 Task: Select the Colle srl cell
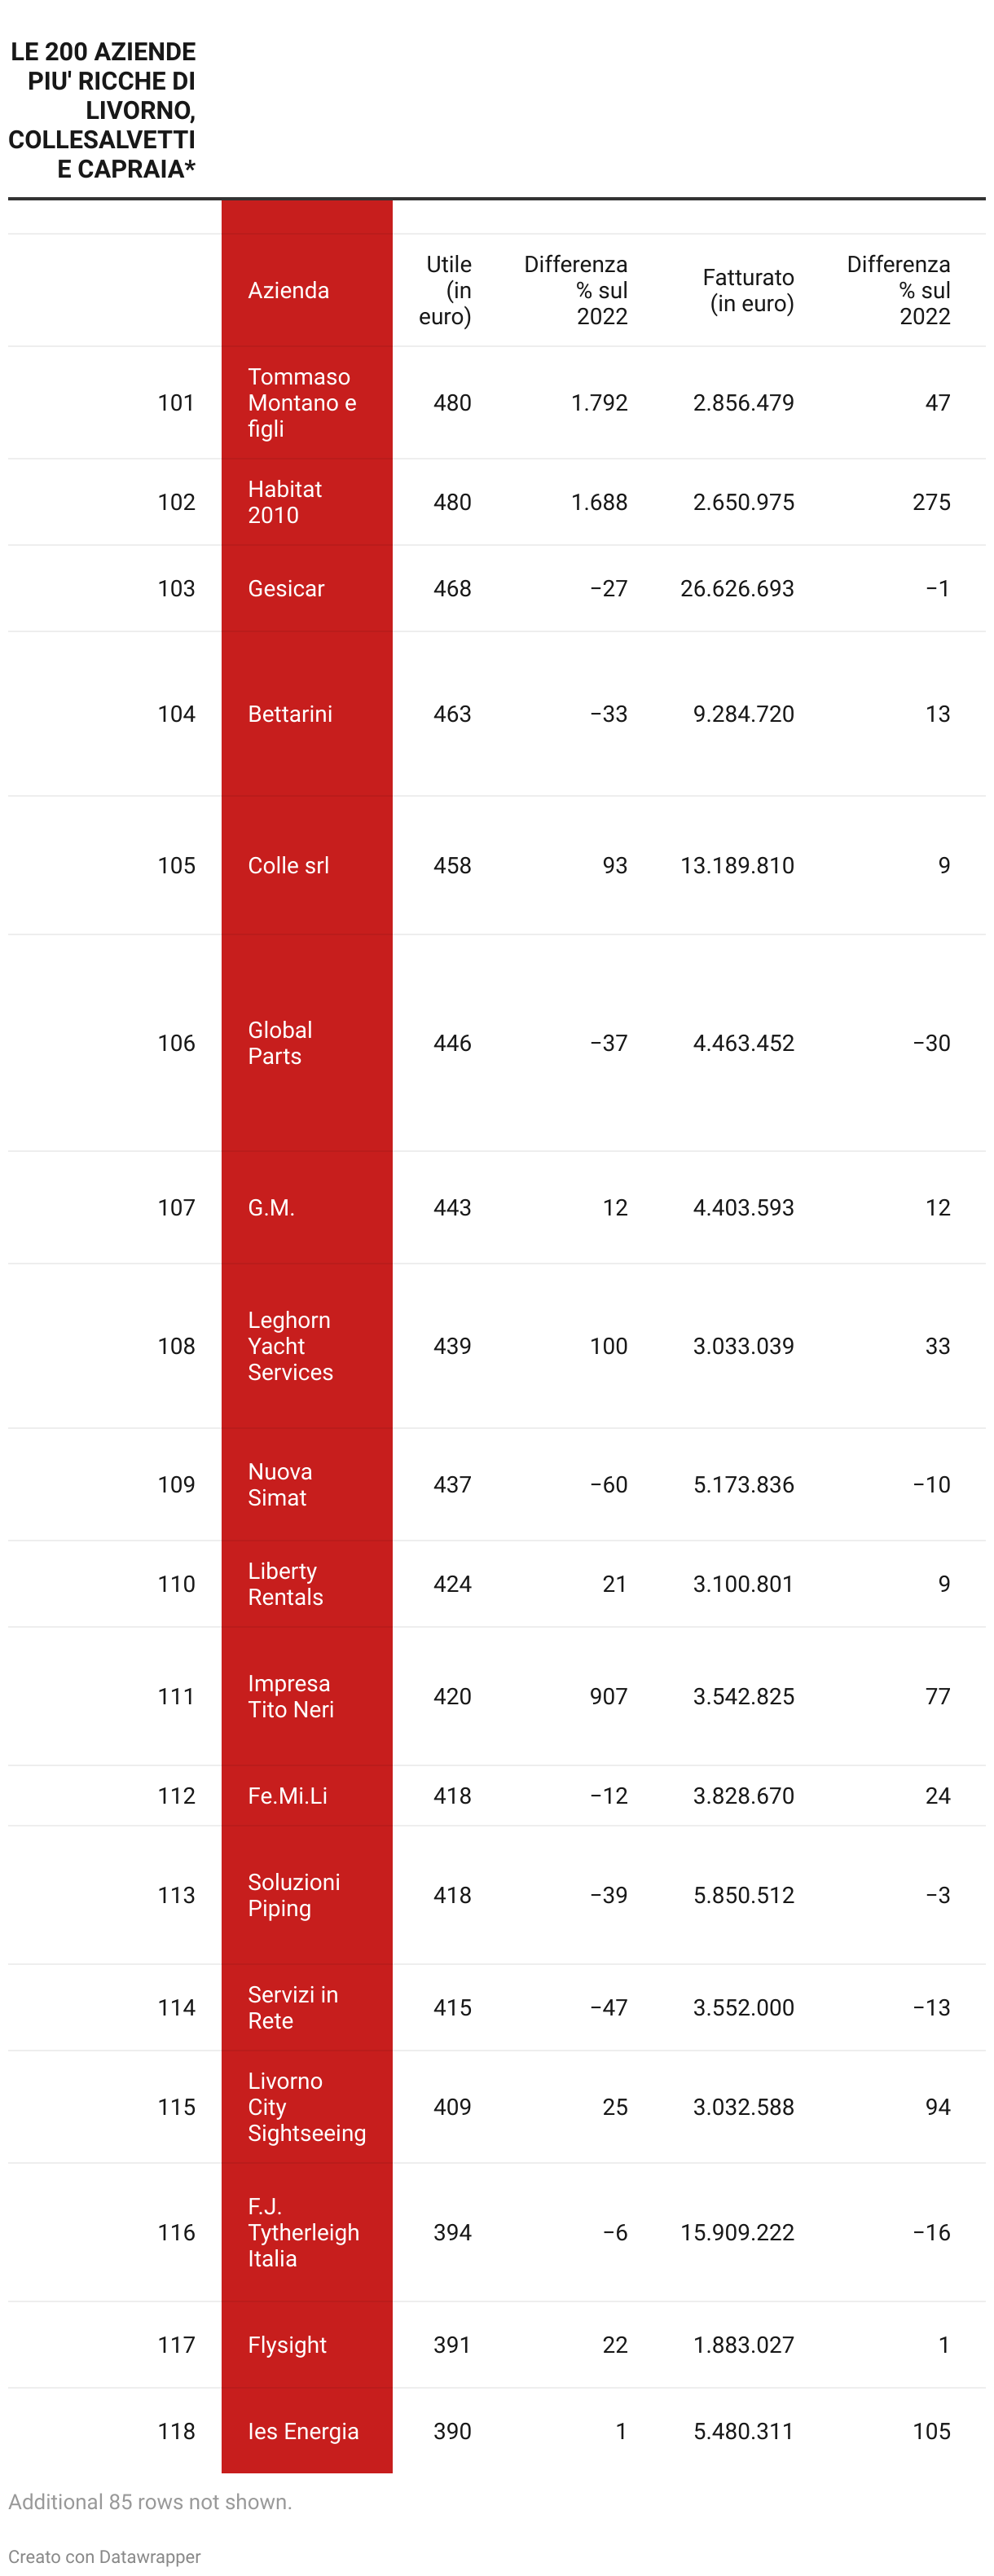coord(307,865)
